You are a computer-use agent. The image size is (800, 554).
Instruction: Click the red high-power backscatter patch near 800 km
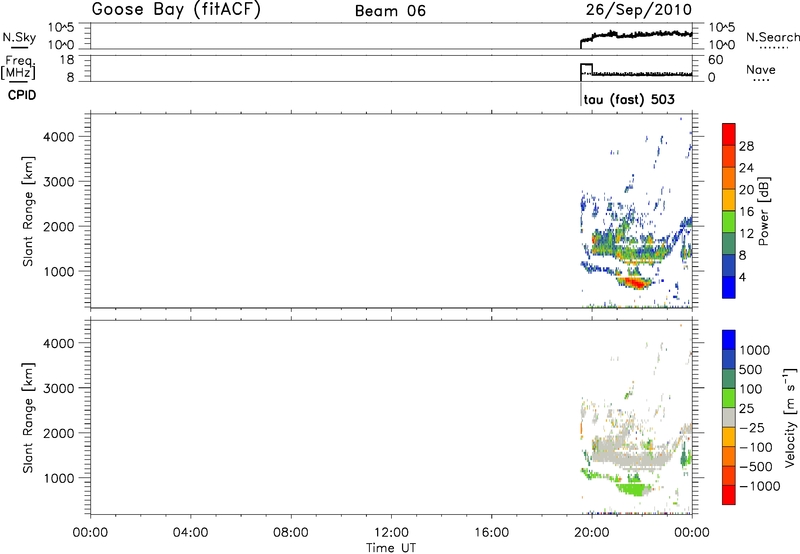(634, 282)
